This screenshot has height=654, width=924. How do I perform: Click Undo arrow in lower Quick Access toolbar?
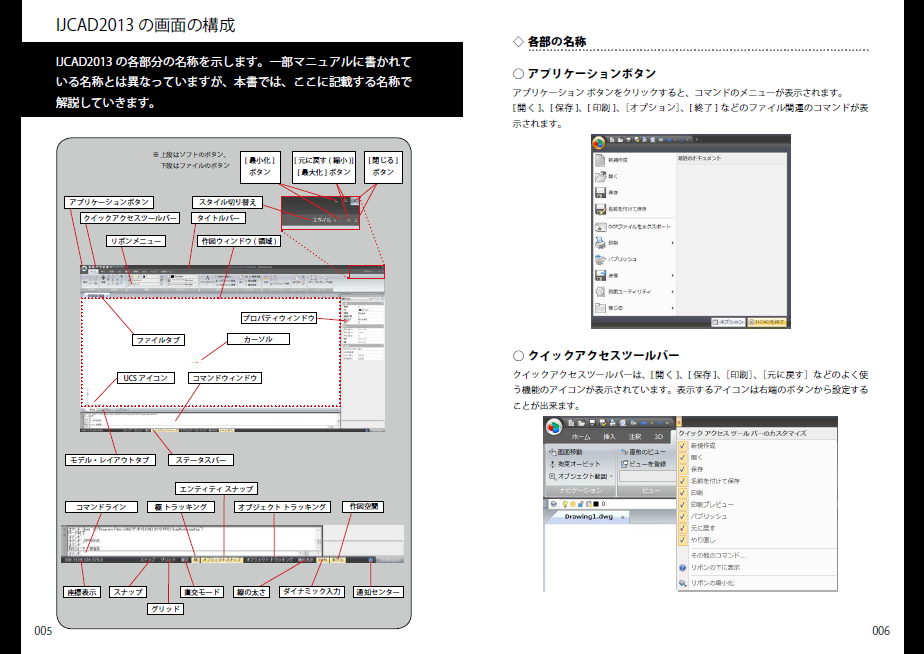click(x=644, y=422)
